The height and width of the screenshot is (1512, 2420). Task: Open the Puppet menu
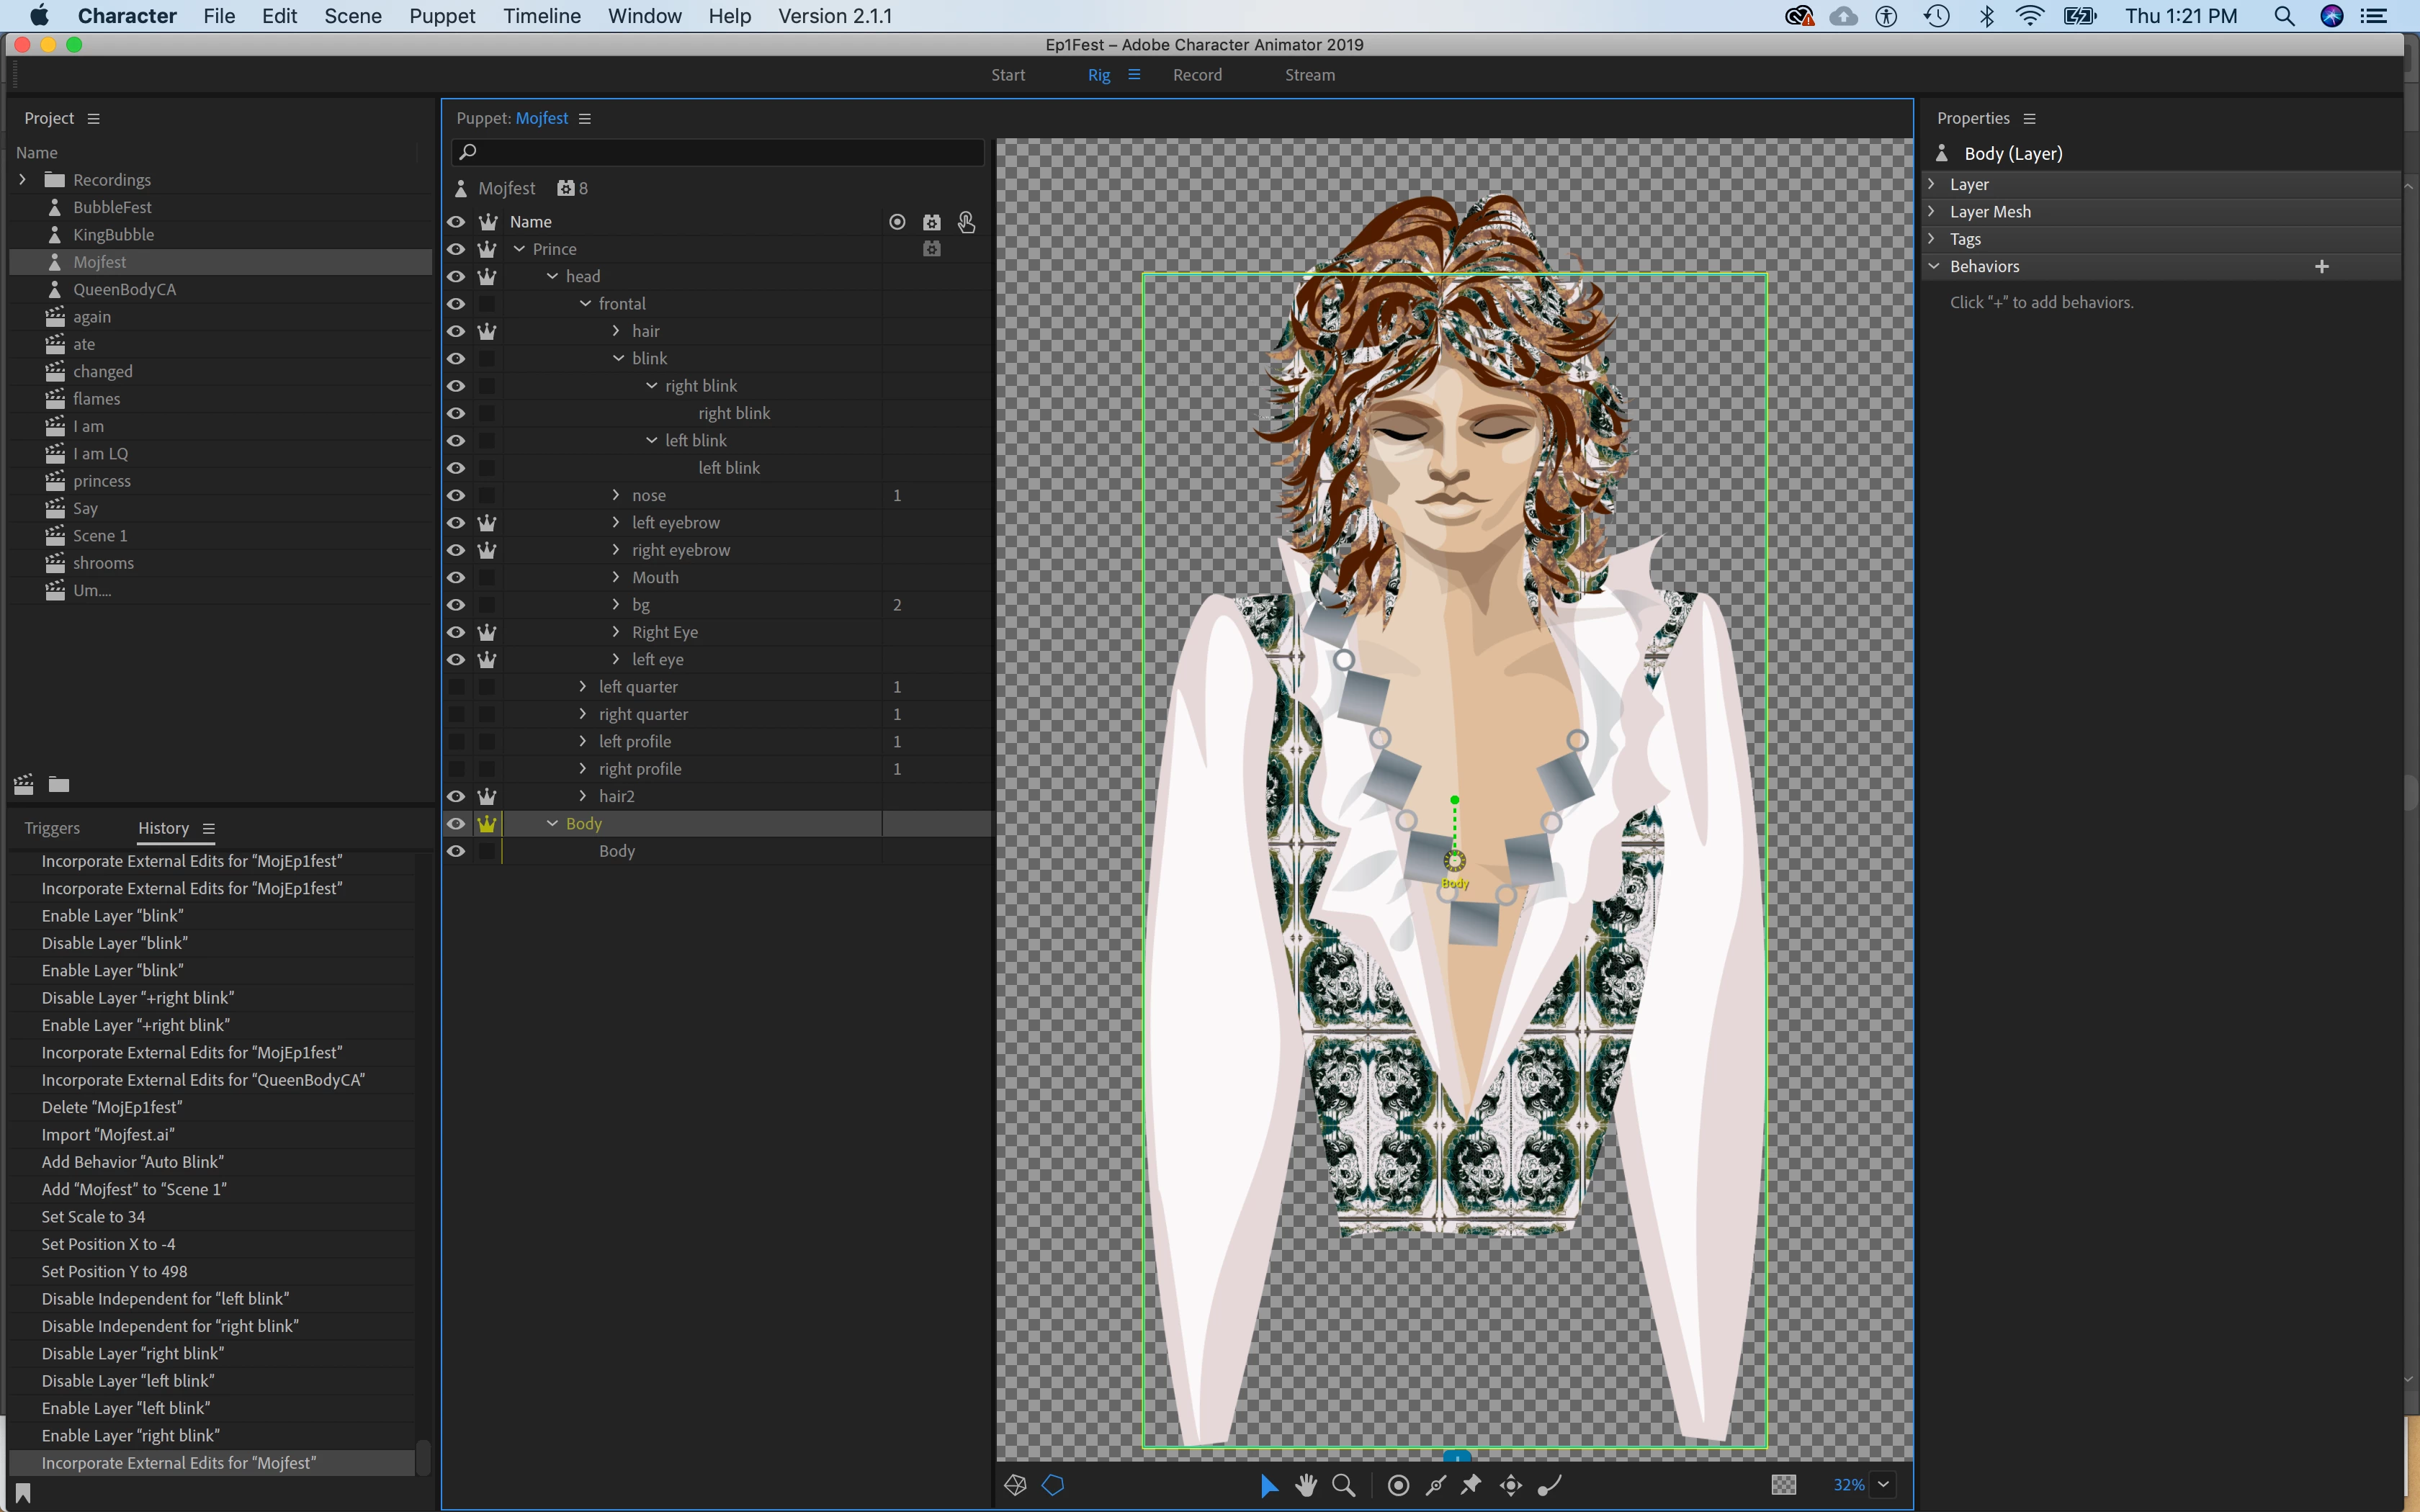tap(442, 16)
